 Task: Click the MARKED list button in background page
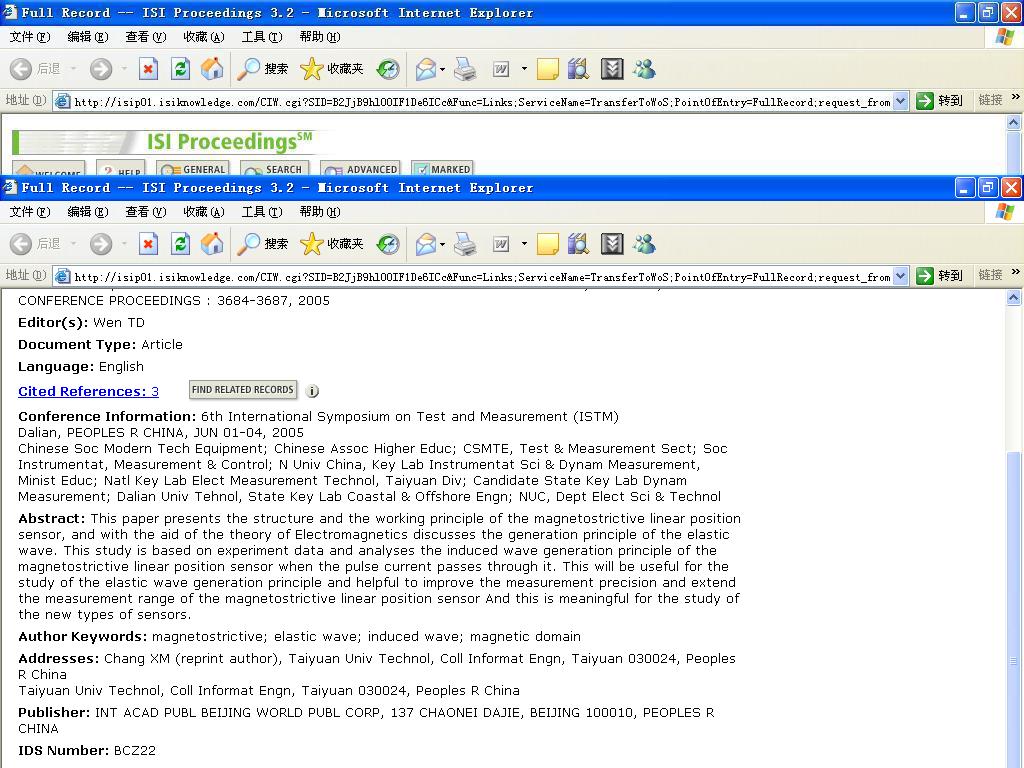[x=441, y=169]
